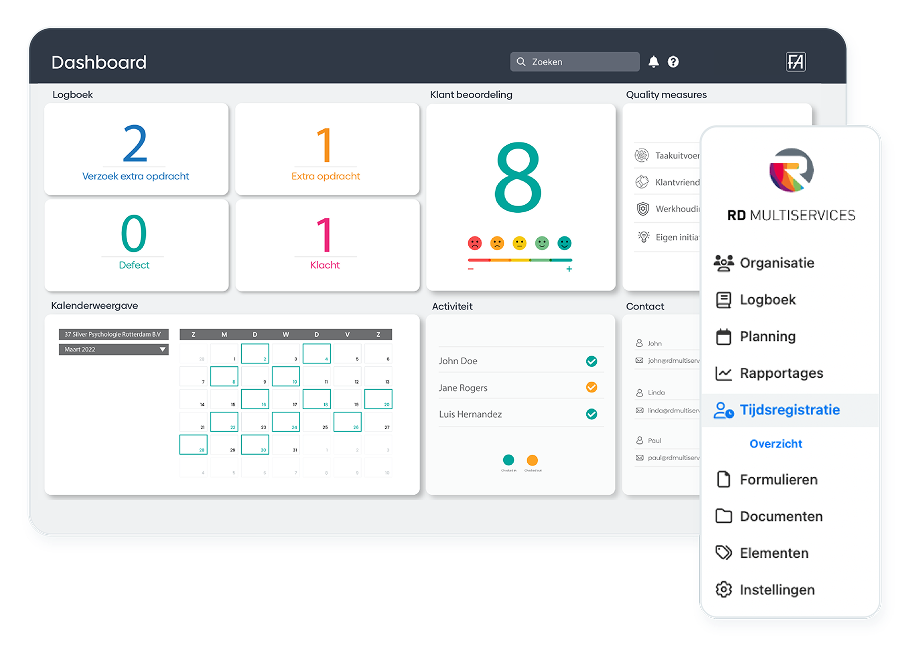Click the Werkhouding shield icon
Image resolution: width=920 pixels, height=656 pixels.
pyautogui.click(x=643, y=209)
